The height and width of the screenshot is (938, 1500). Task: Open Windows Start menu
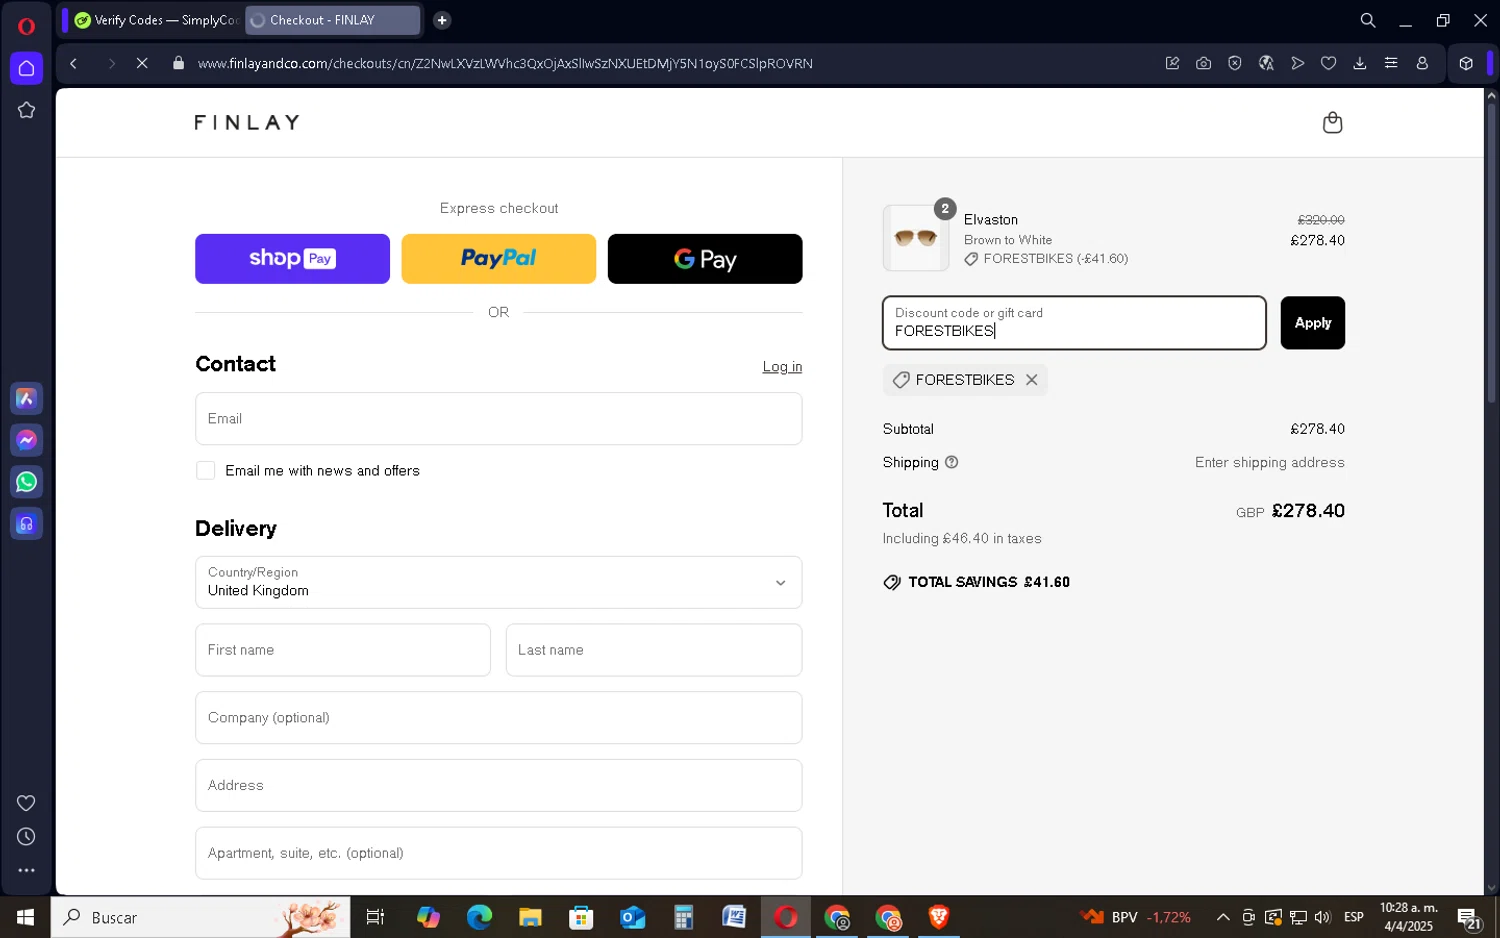coord(25,917)
